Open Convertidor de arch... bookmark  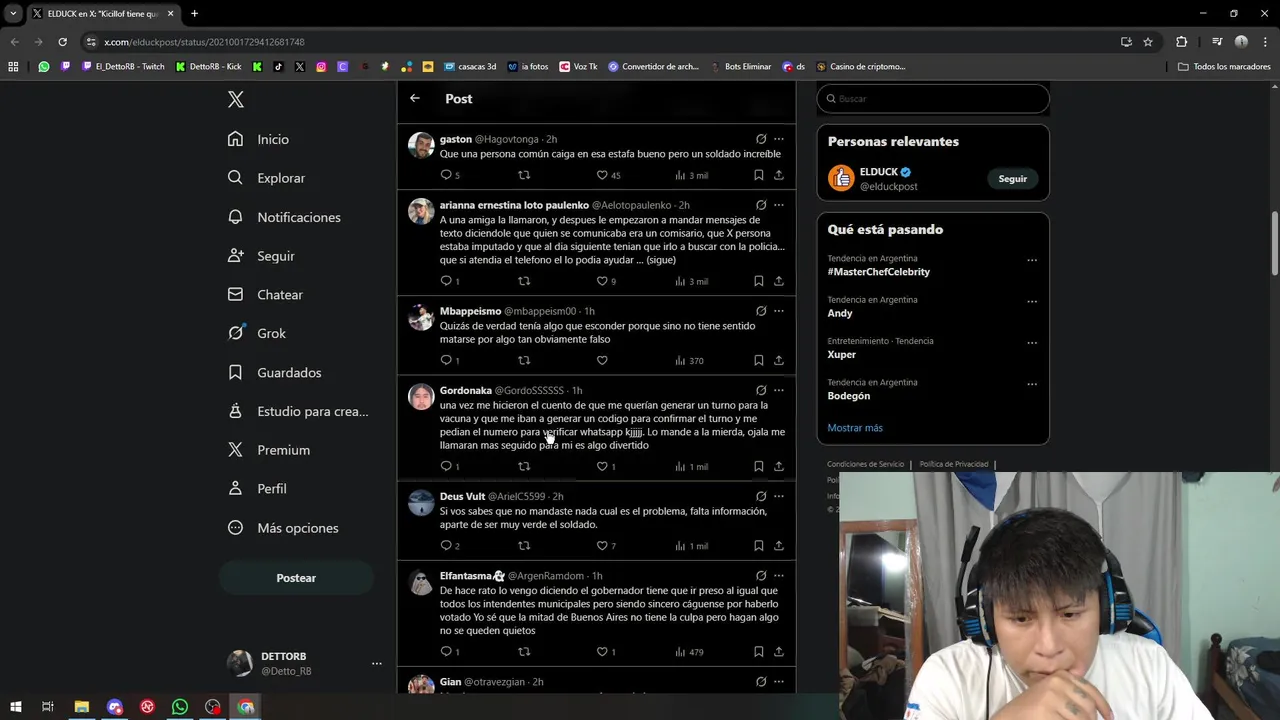(654, 67)
